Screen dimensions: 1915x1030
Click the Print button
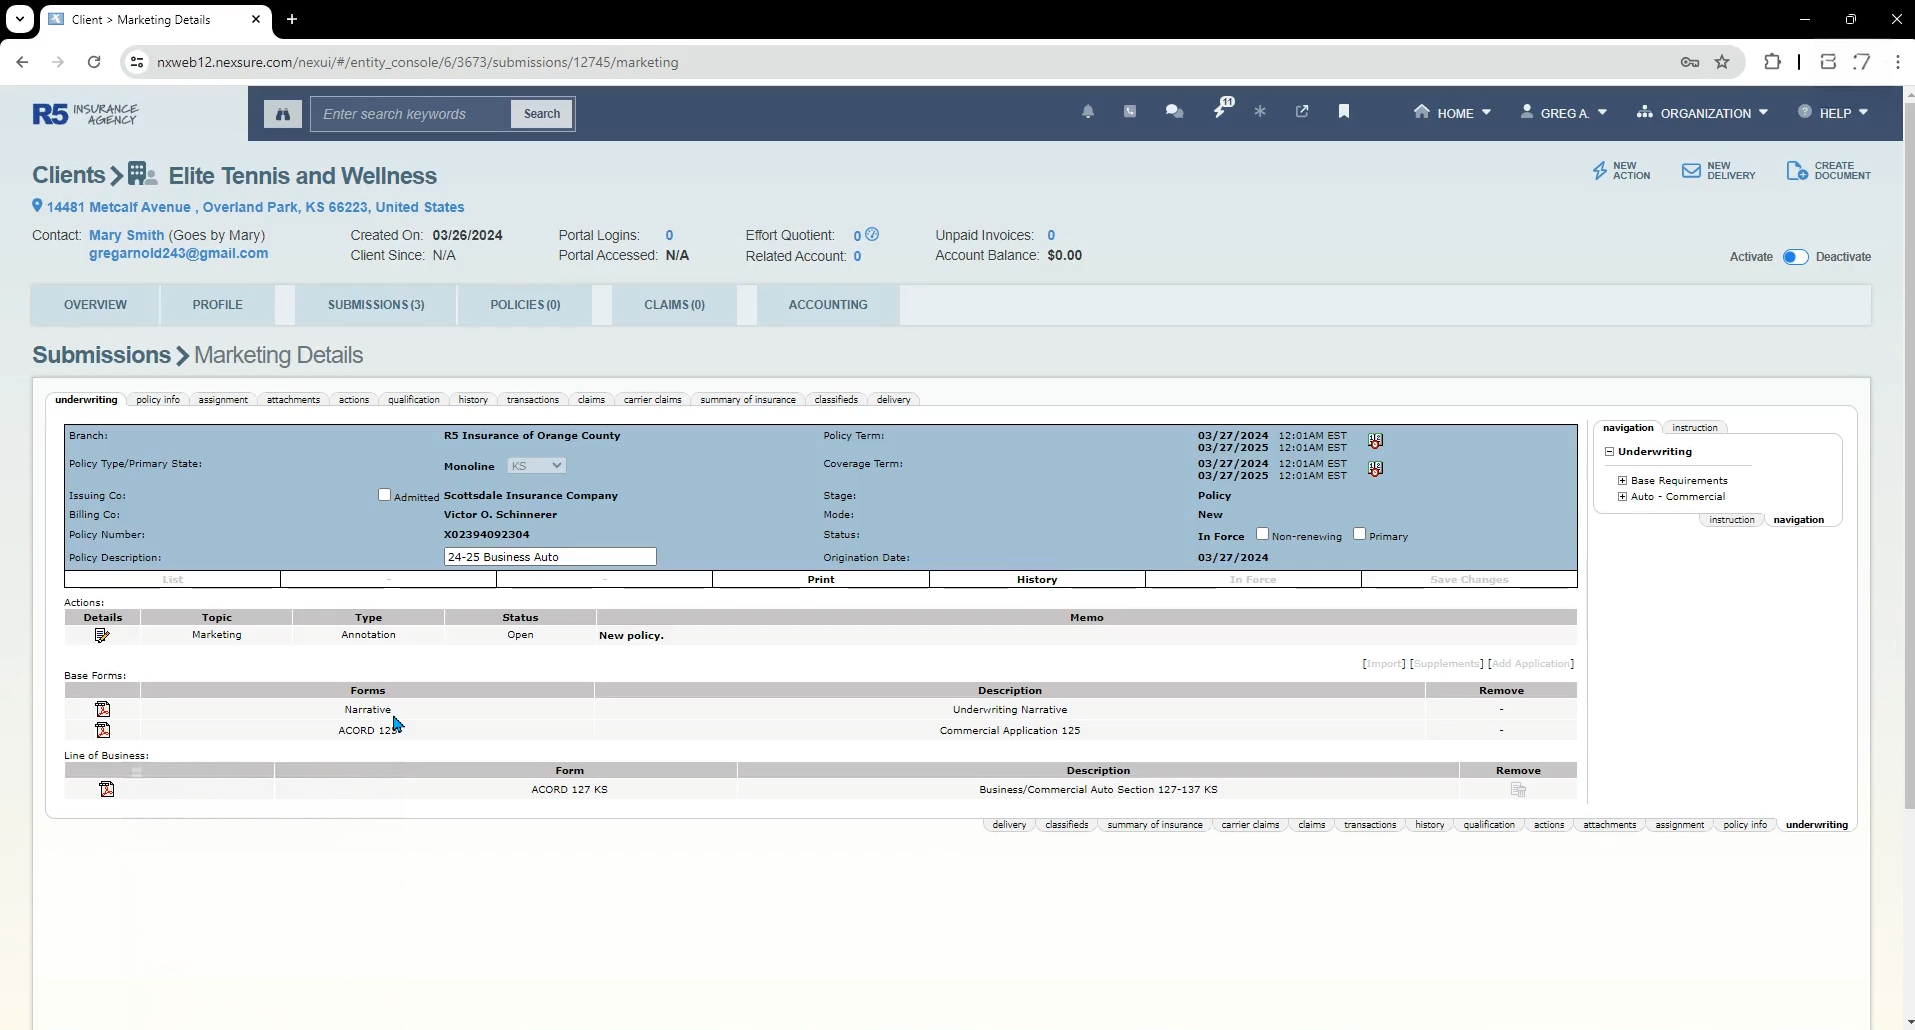click(820, 580)
